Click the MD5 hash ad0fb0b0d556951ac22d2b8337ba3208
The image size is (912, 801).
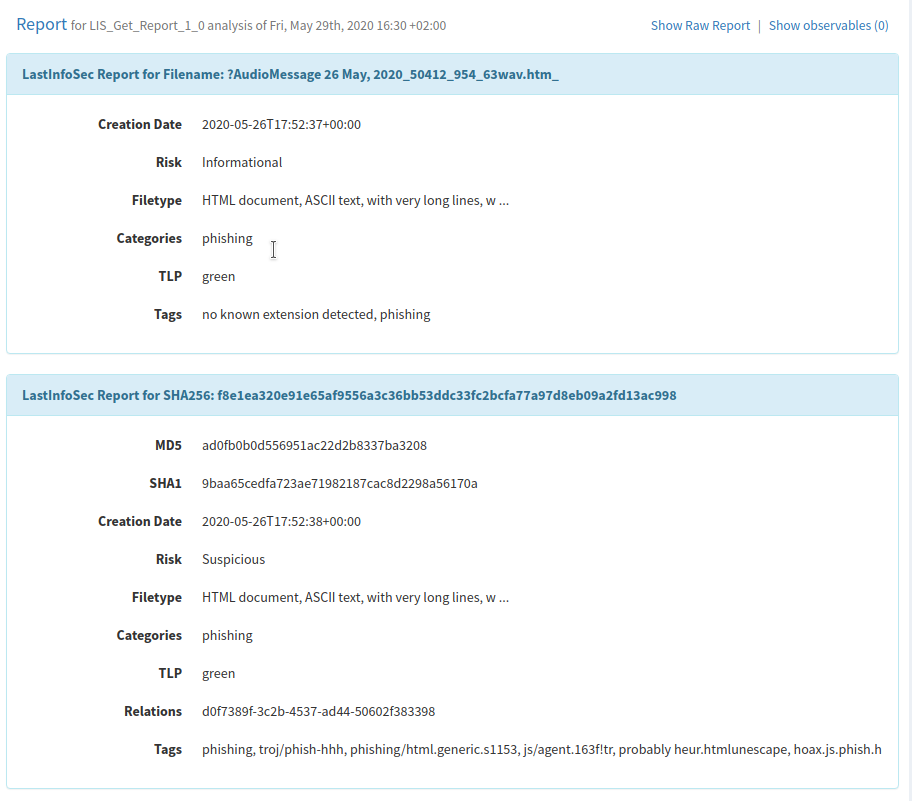point(314,446)
